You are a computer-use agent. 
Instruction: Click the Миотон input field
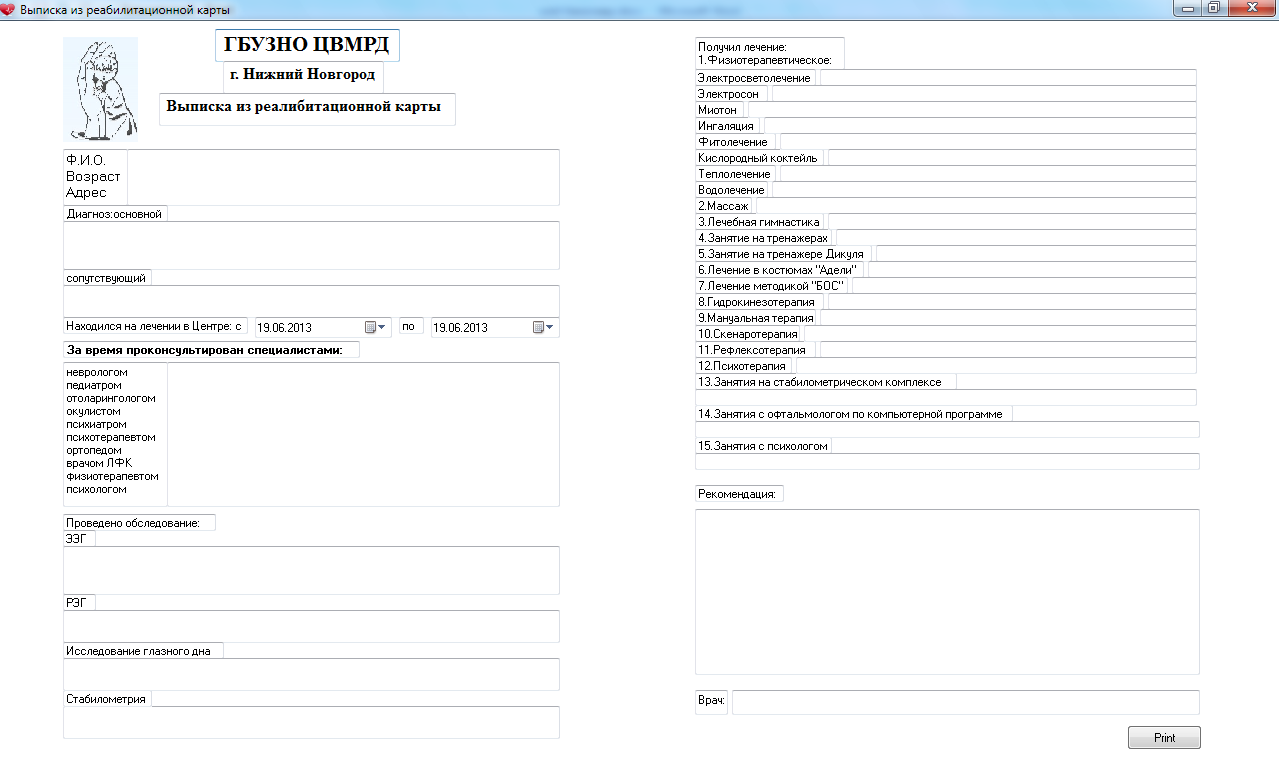point(972,109)
